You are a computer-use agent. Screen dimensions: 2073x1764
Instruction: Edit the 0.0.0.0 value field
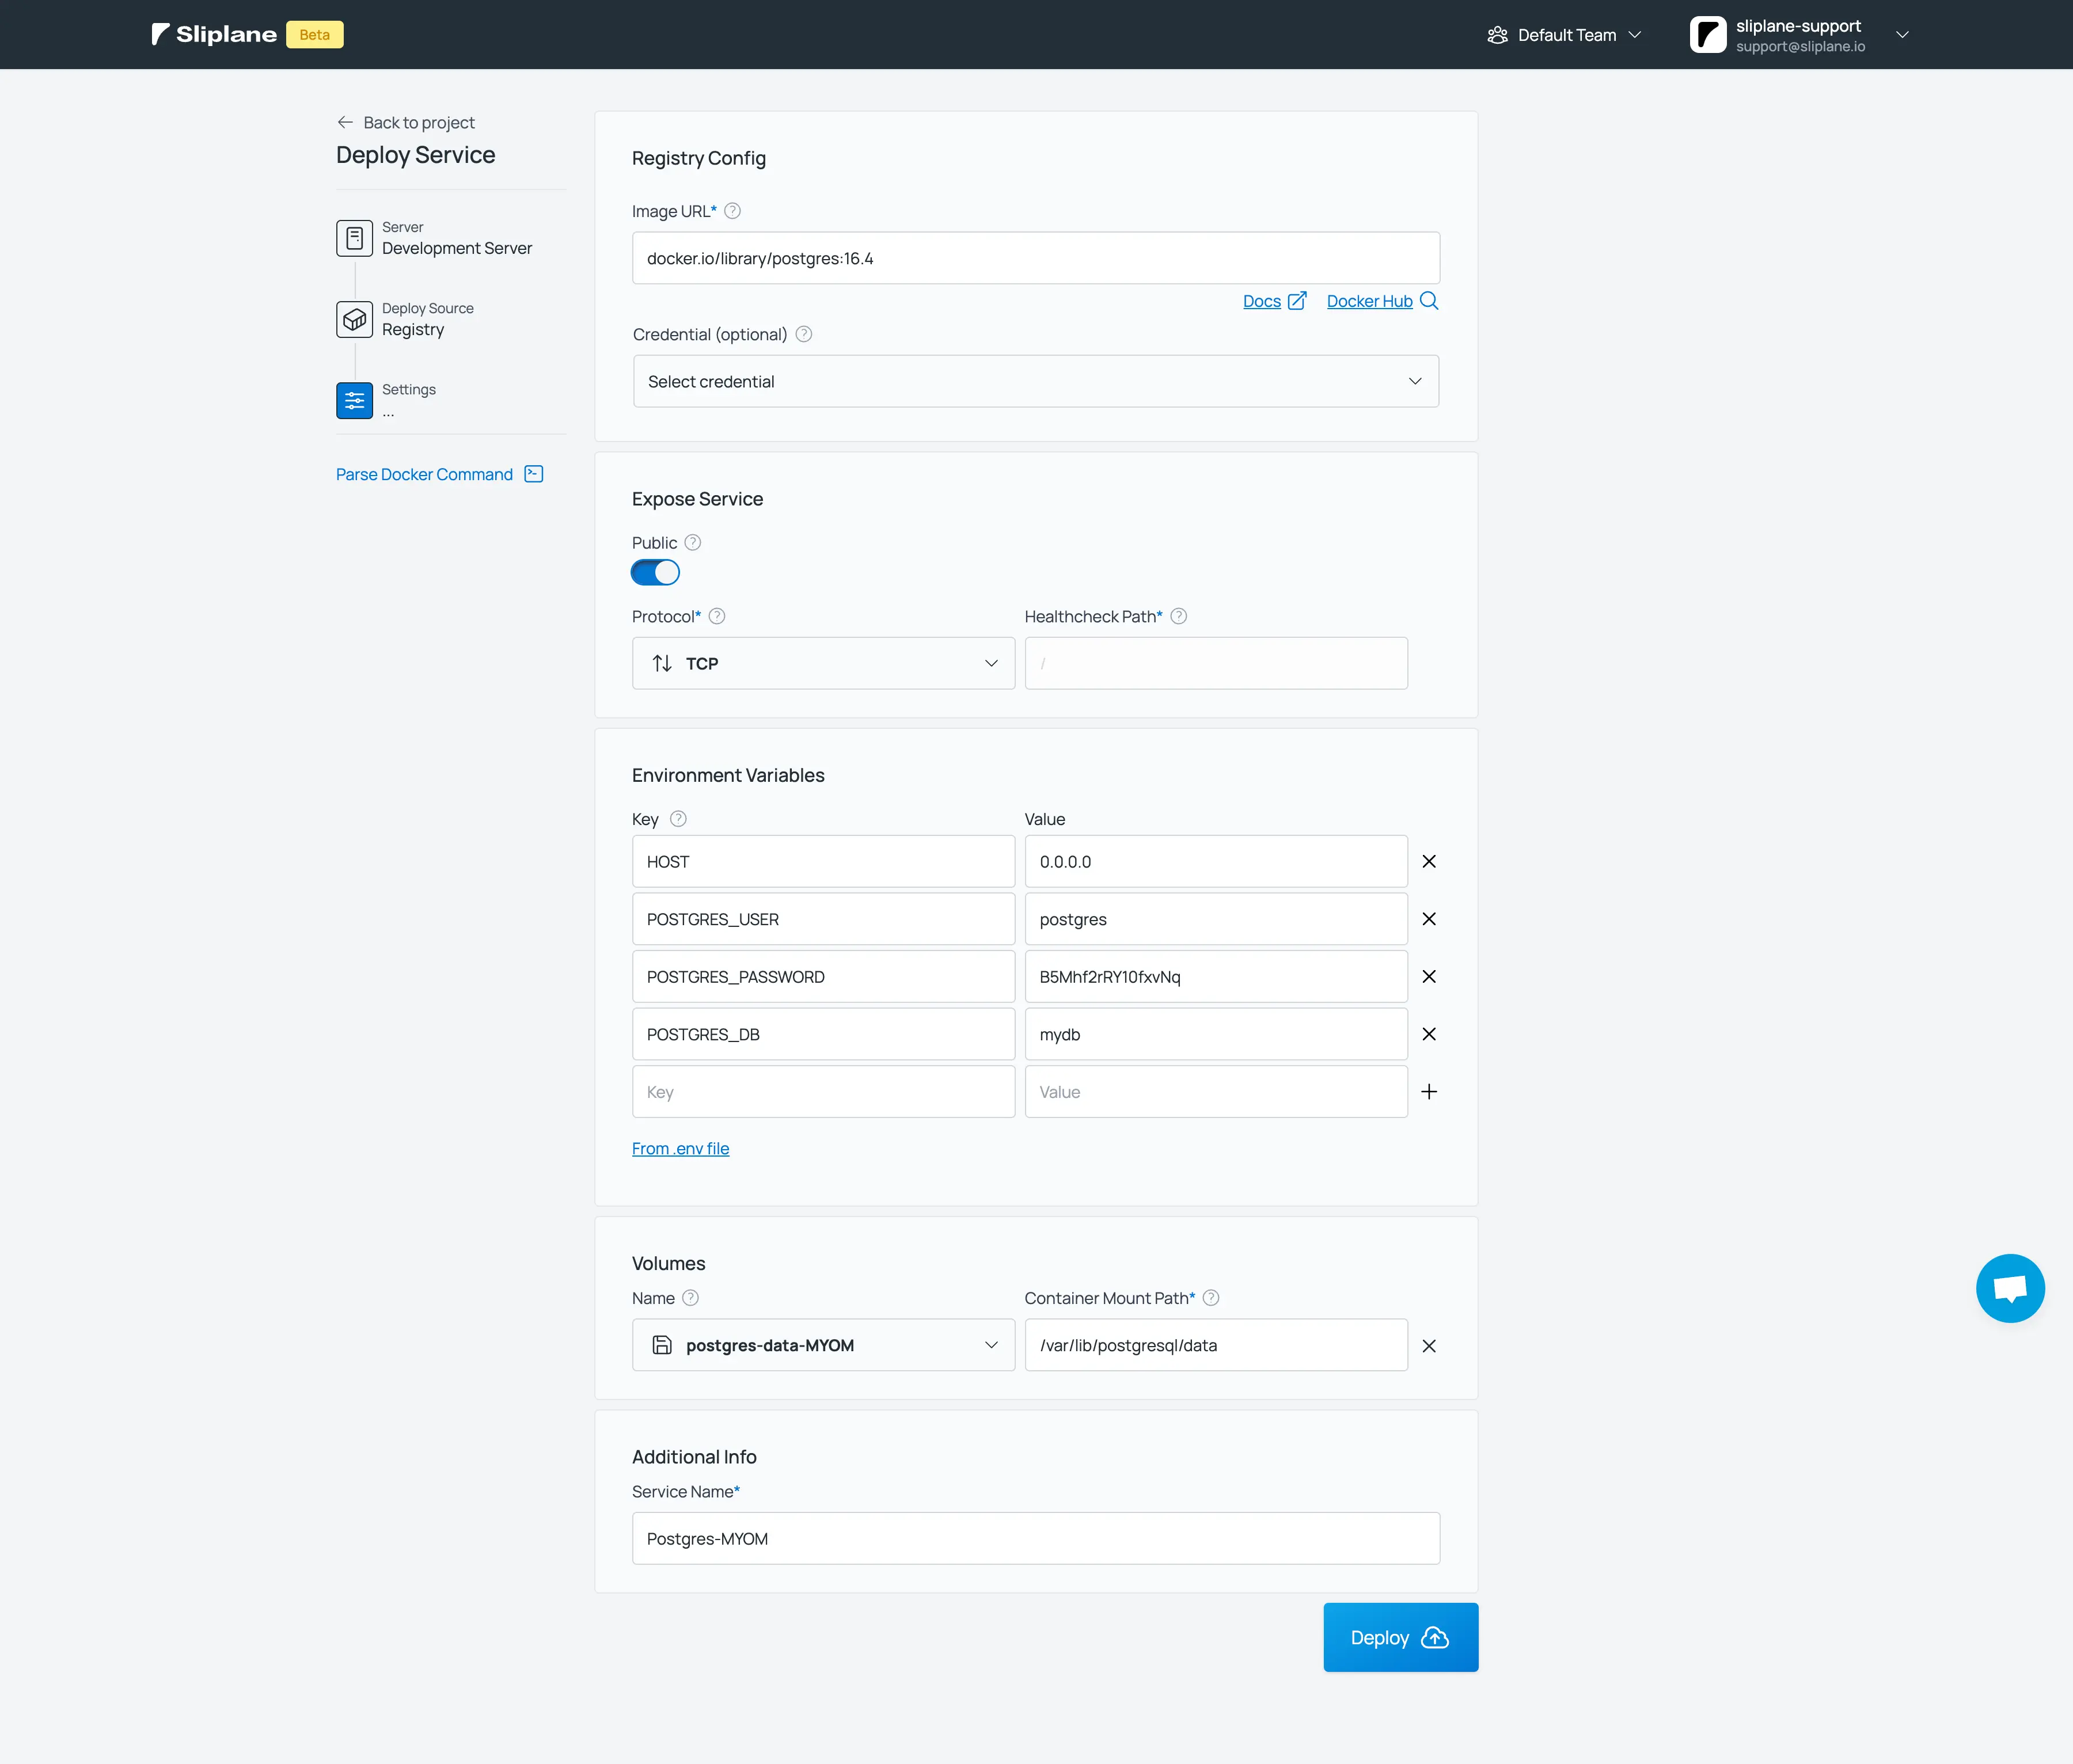(1216, 861)
